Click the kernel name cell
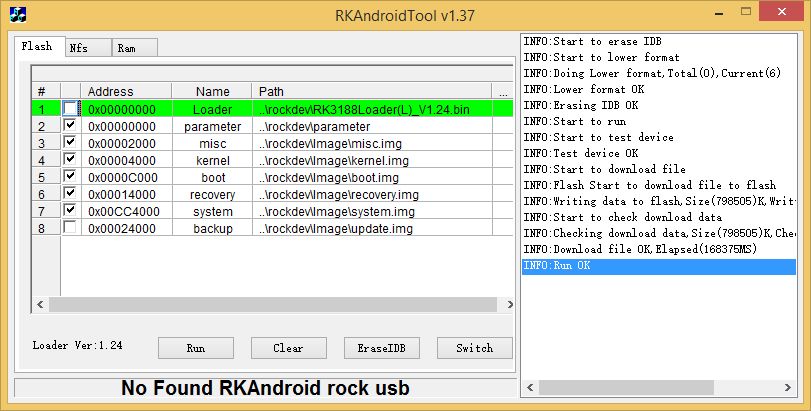Screen dimensions: 811x411 point(212,160)
